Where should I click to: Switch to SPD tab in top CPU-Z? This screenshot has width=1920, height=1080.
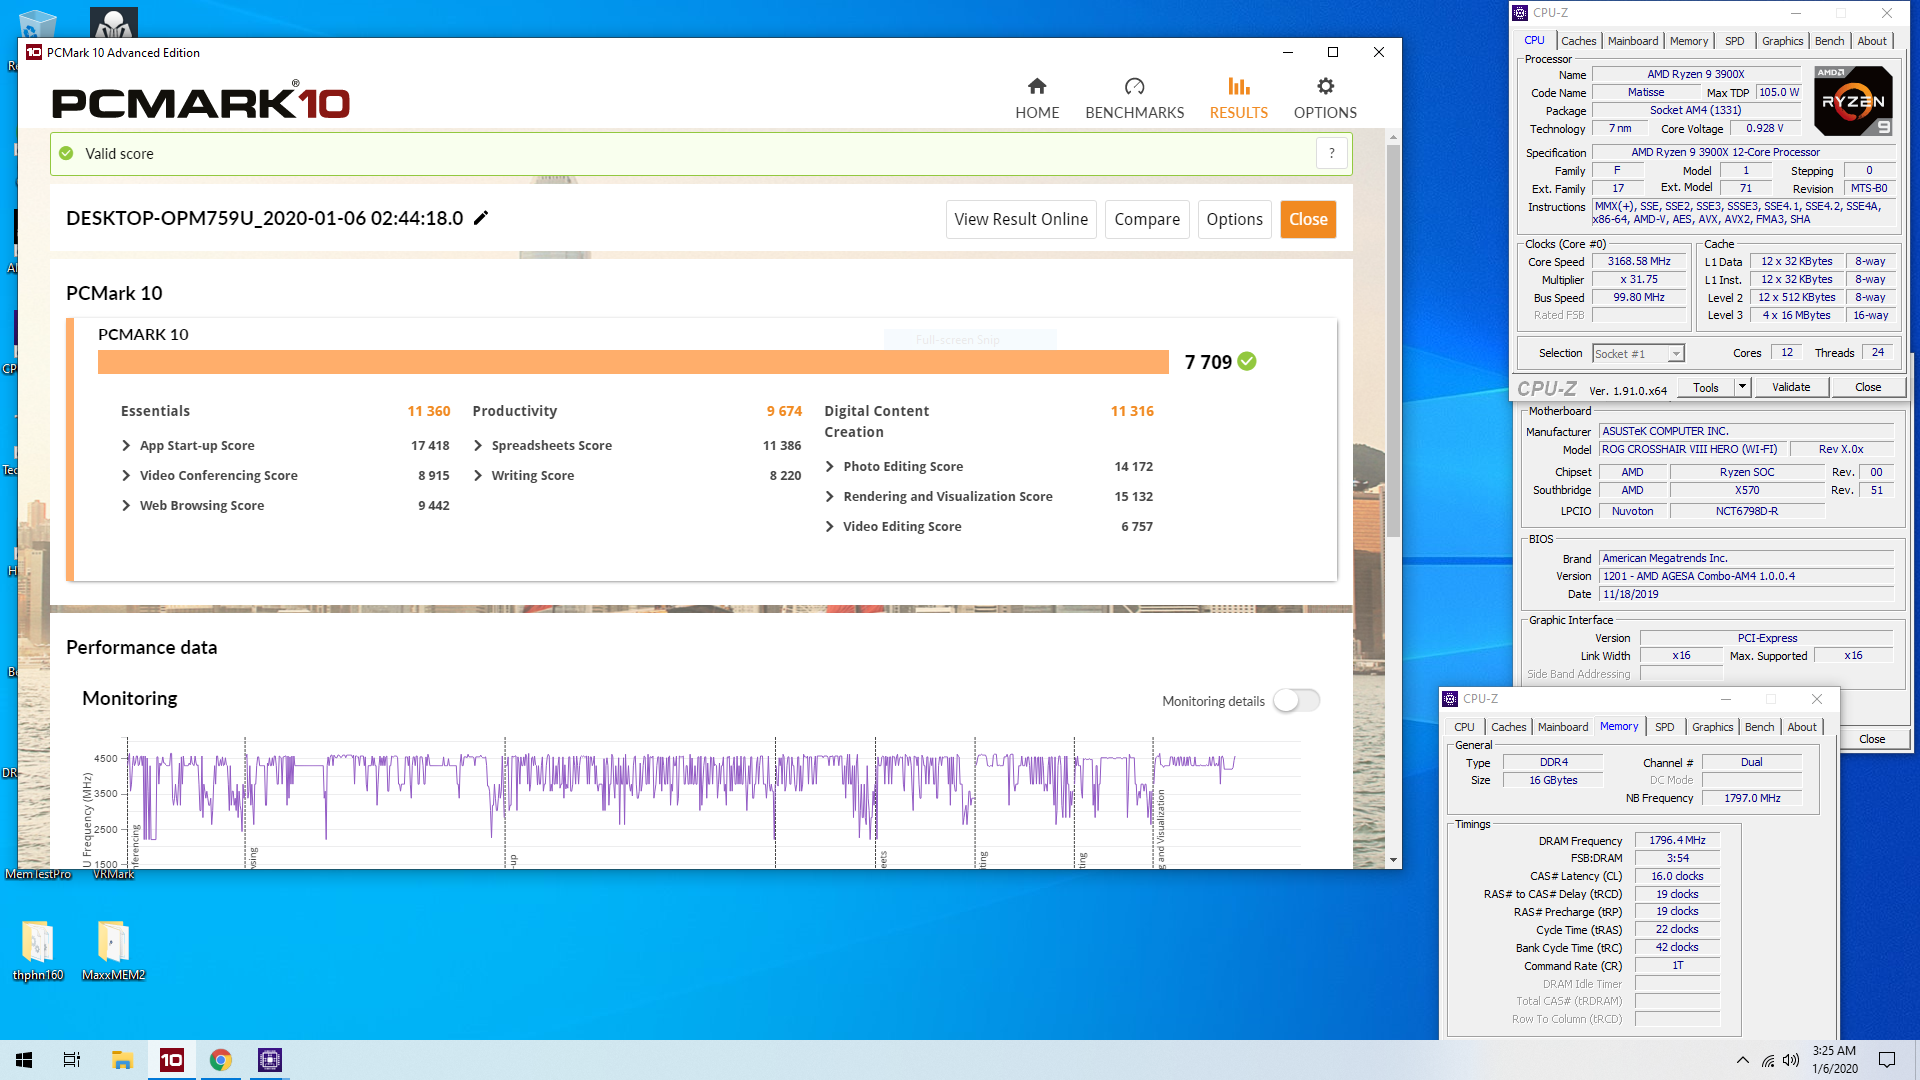(x=1734, y=41)
